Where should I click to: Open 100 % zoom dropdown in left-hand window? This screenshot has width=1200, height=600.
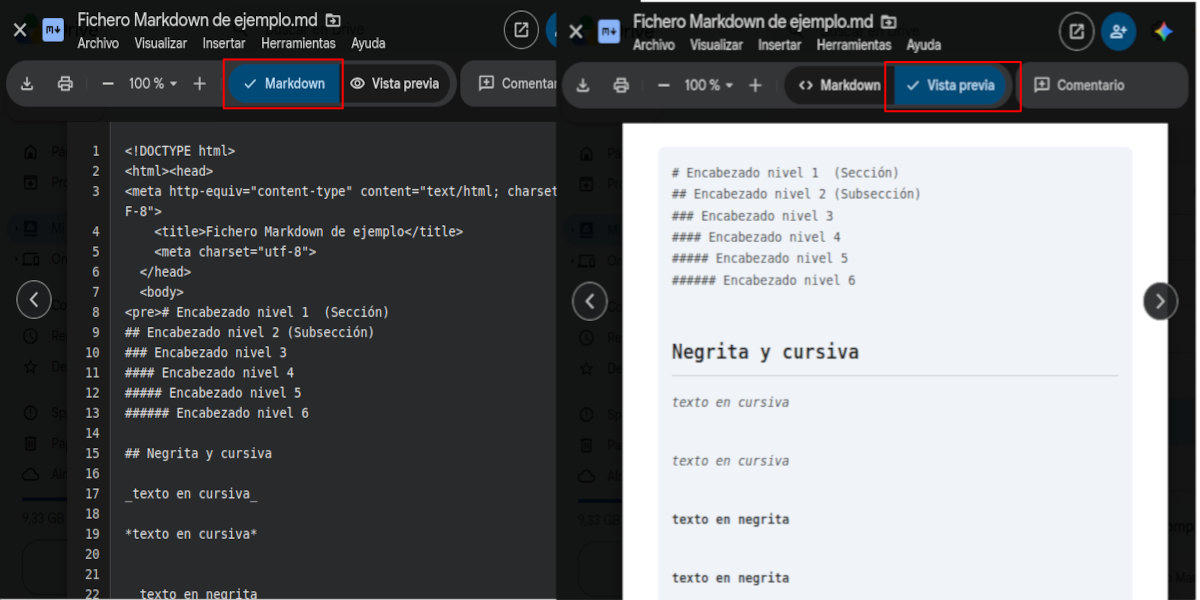click(153, 84)
